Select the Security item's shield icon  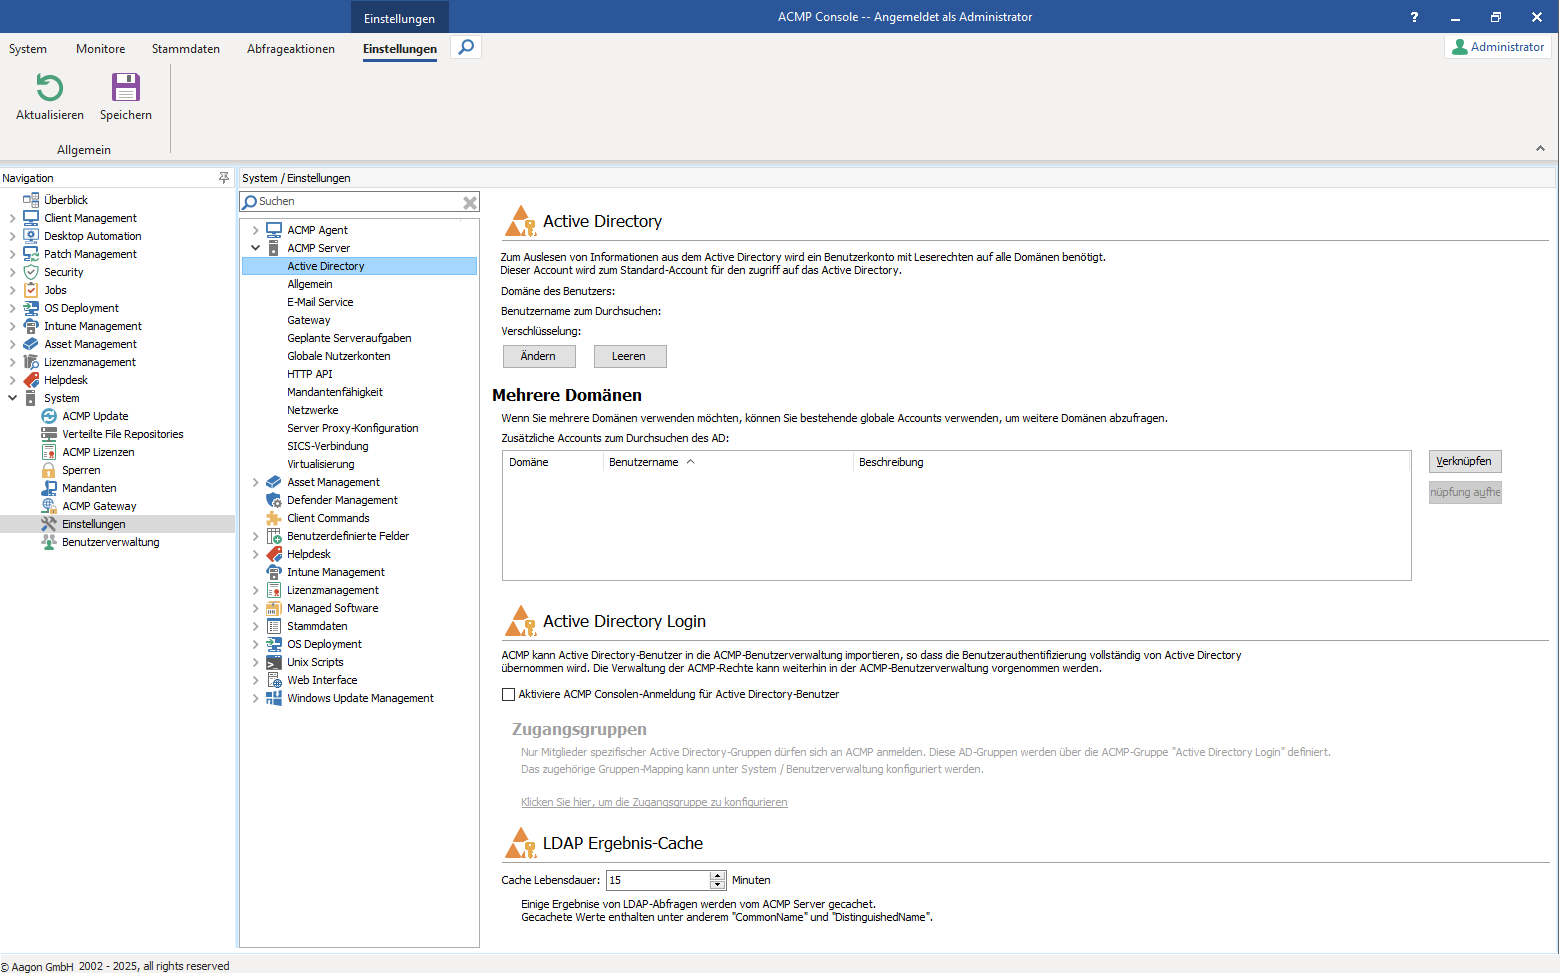29,271
